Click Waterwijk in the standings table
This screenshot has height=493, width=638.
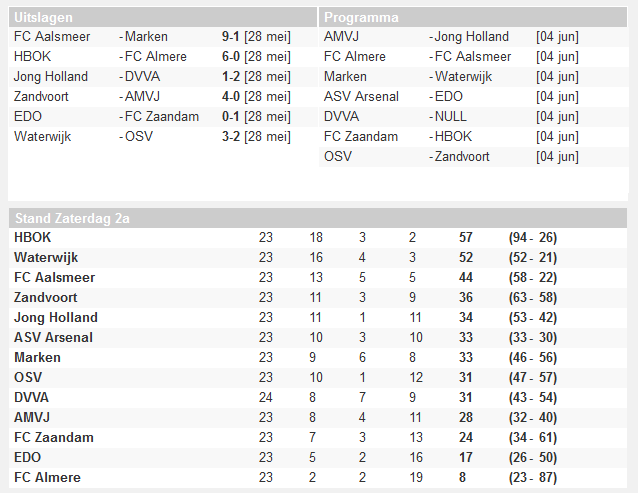pyautogui.click(x=45, y=257)
